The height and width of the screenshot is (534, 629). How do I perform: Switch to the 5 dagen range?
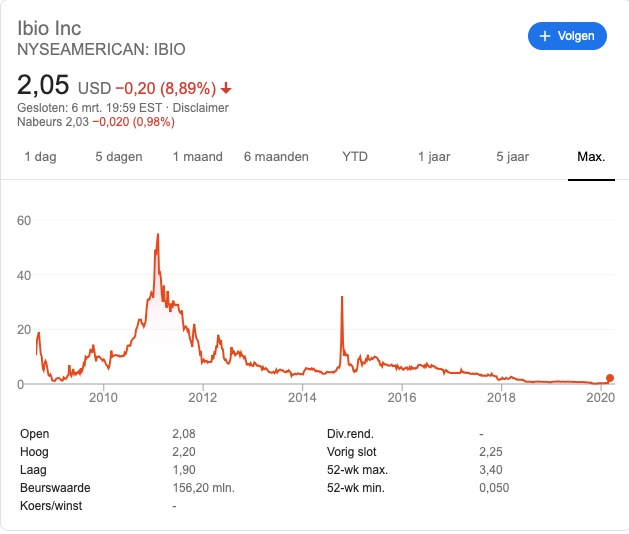click(119, 157)
